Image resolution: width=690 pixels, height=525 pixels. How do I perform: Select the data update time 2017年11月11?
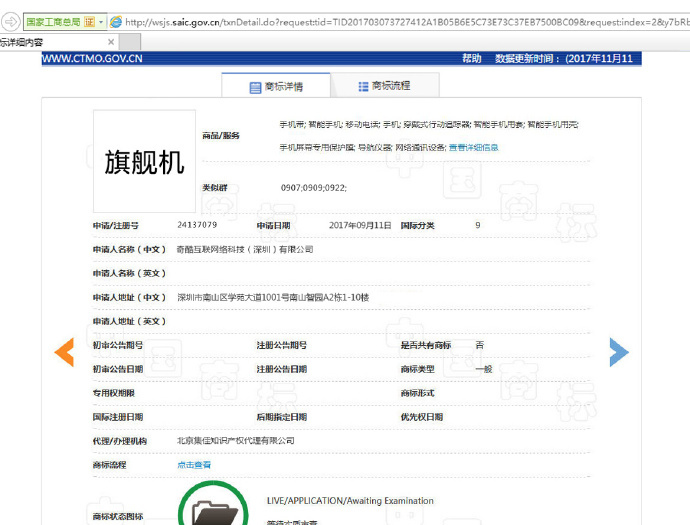coord(601,59)
